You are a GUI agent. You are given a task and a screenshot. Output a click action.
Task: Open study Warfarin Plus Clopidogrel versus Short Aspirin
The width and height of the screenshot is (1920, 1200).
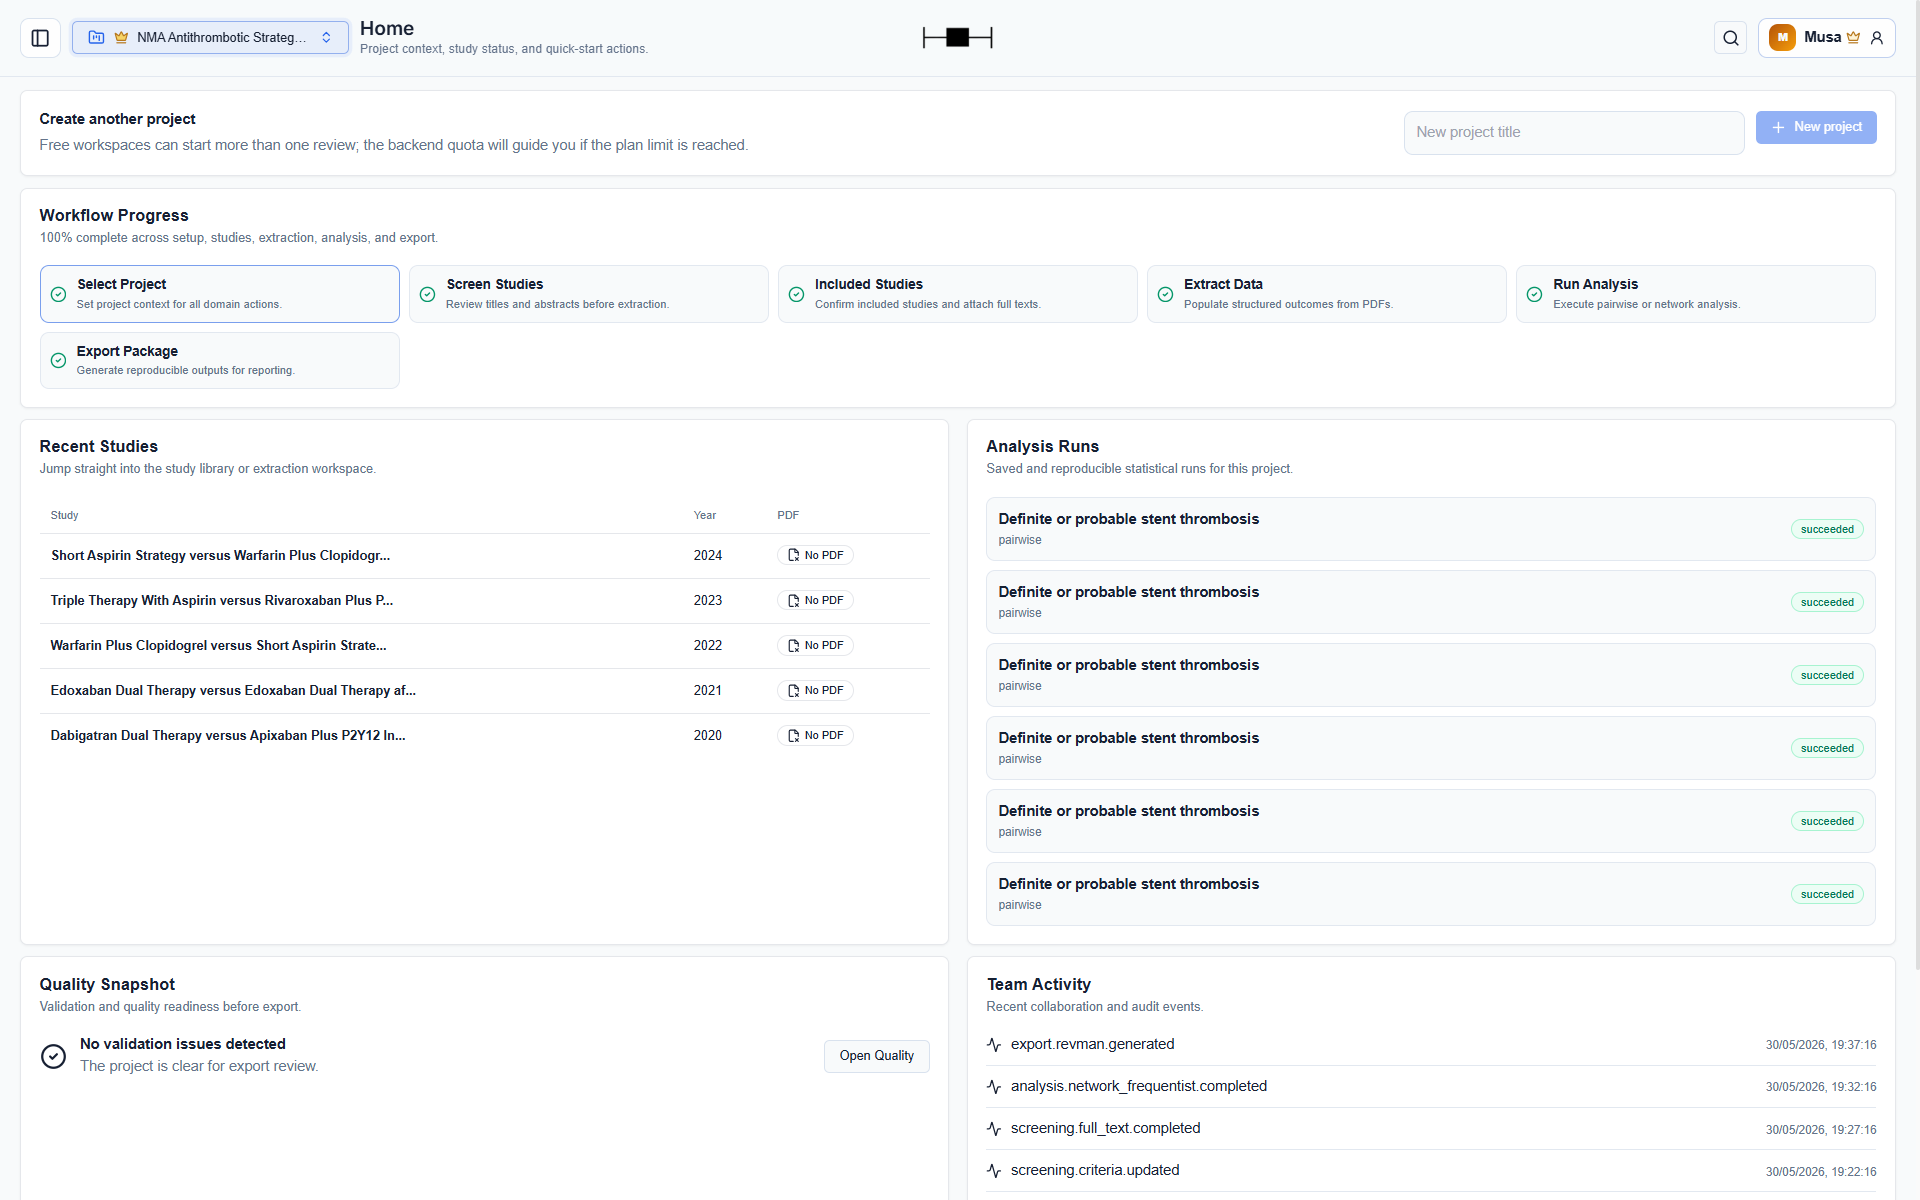[218, 646]
